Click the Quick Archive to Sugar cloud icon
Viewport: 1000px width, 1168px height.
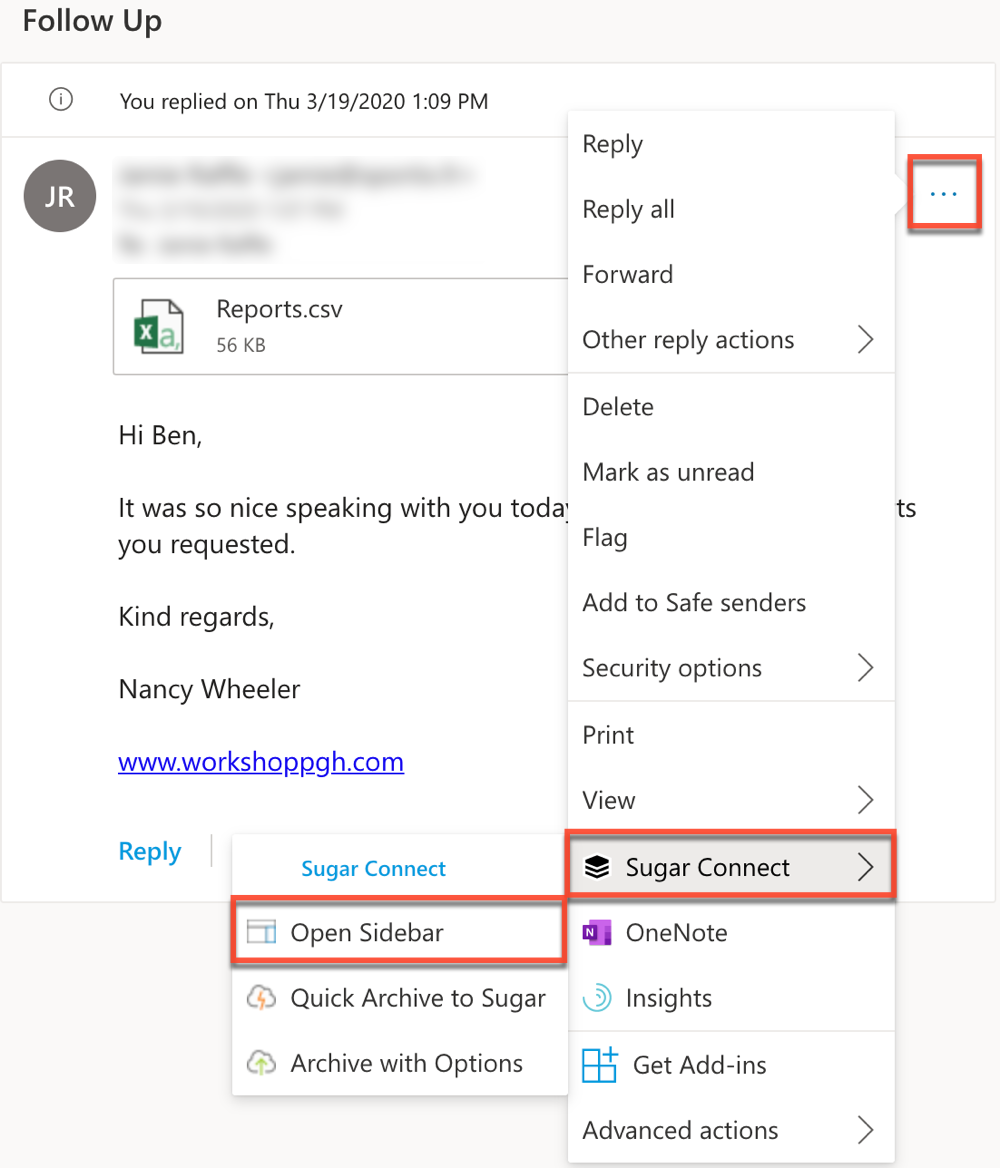point(261,998)
